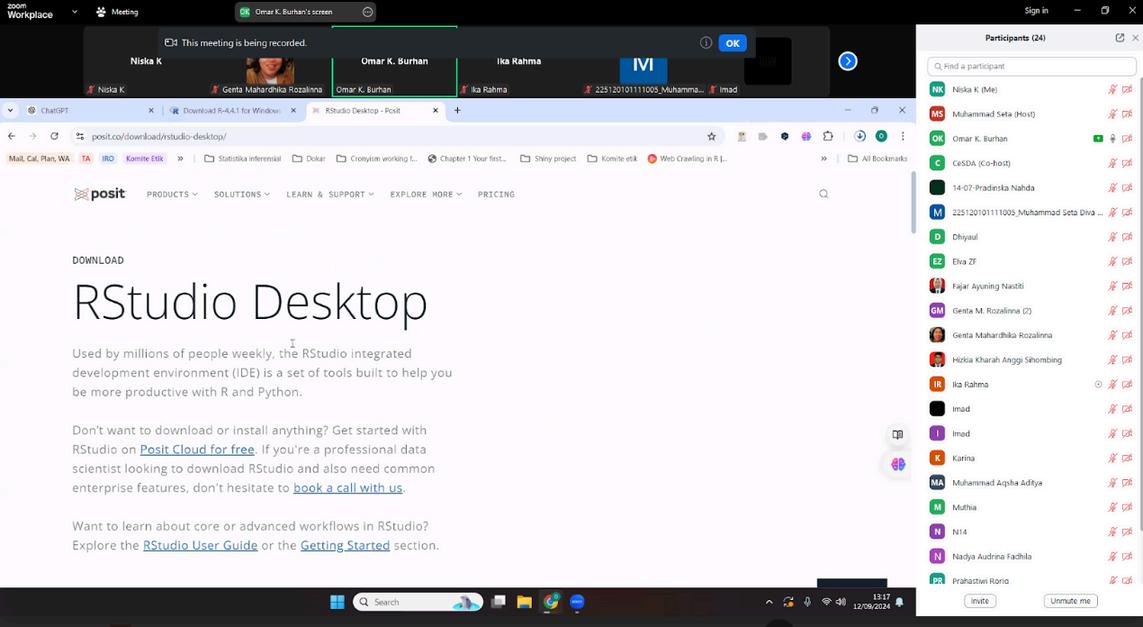Viewport: 1143px width, 627px height.
Task: Click the reading mode side icon on the page
Action: click(897, 435)
